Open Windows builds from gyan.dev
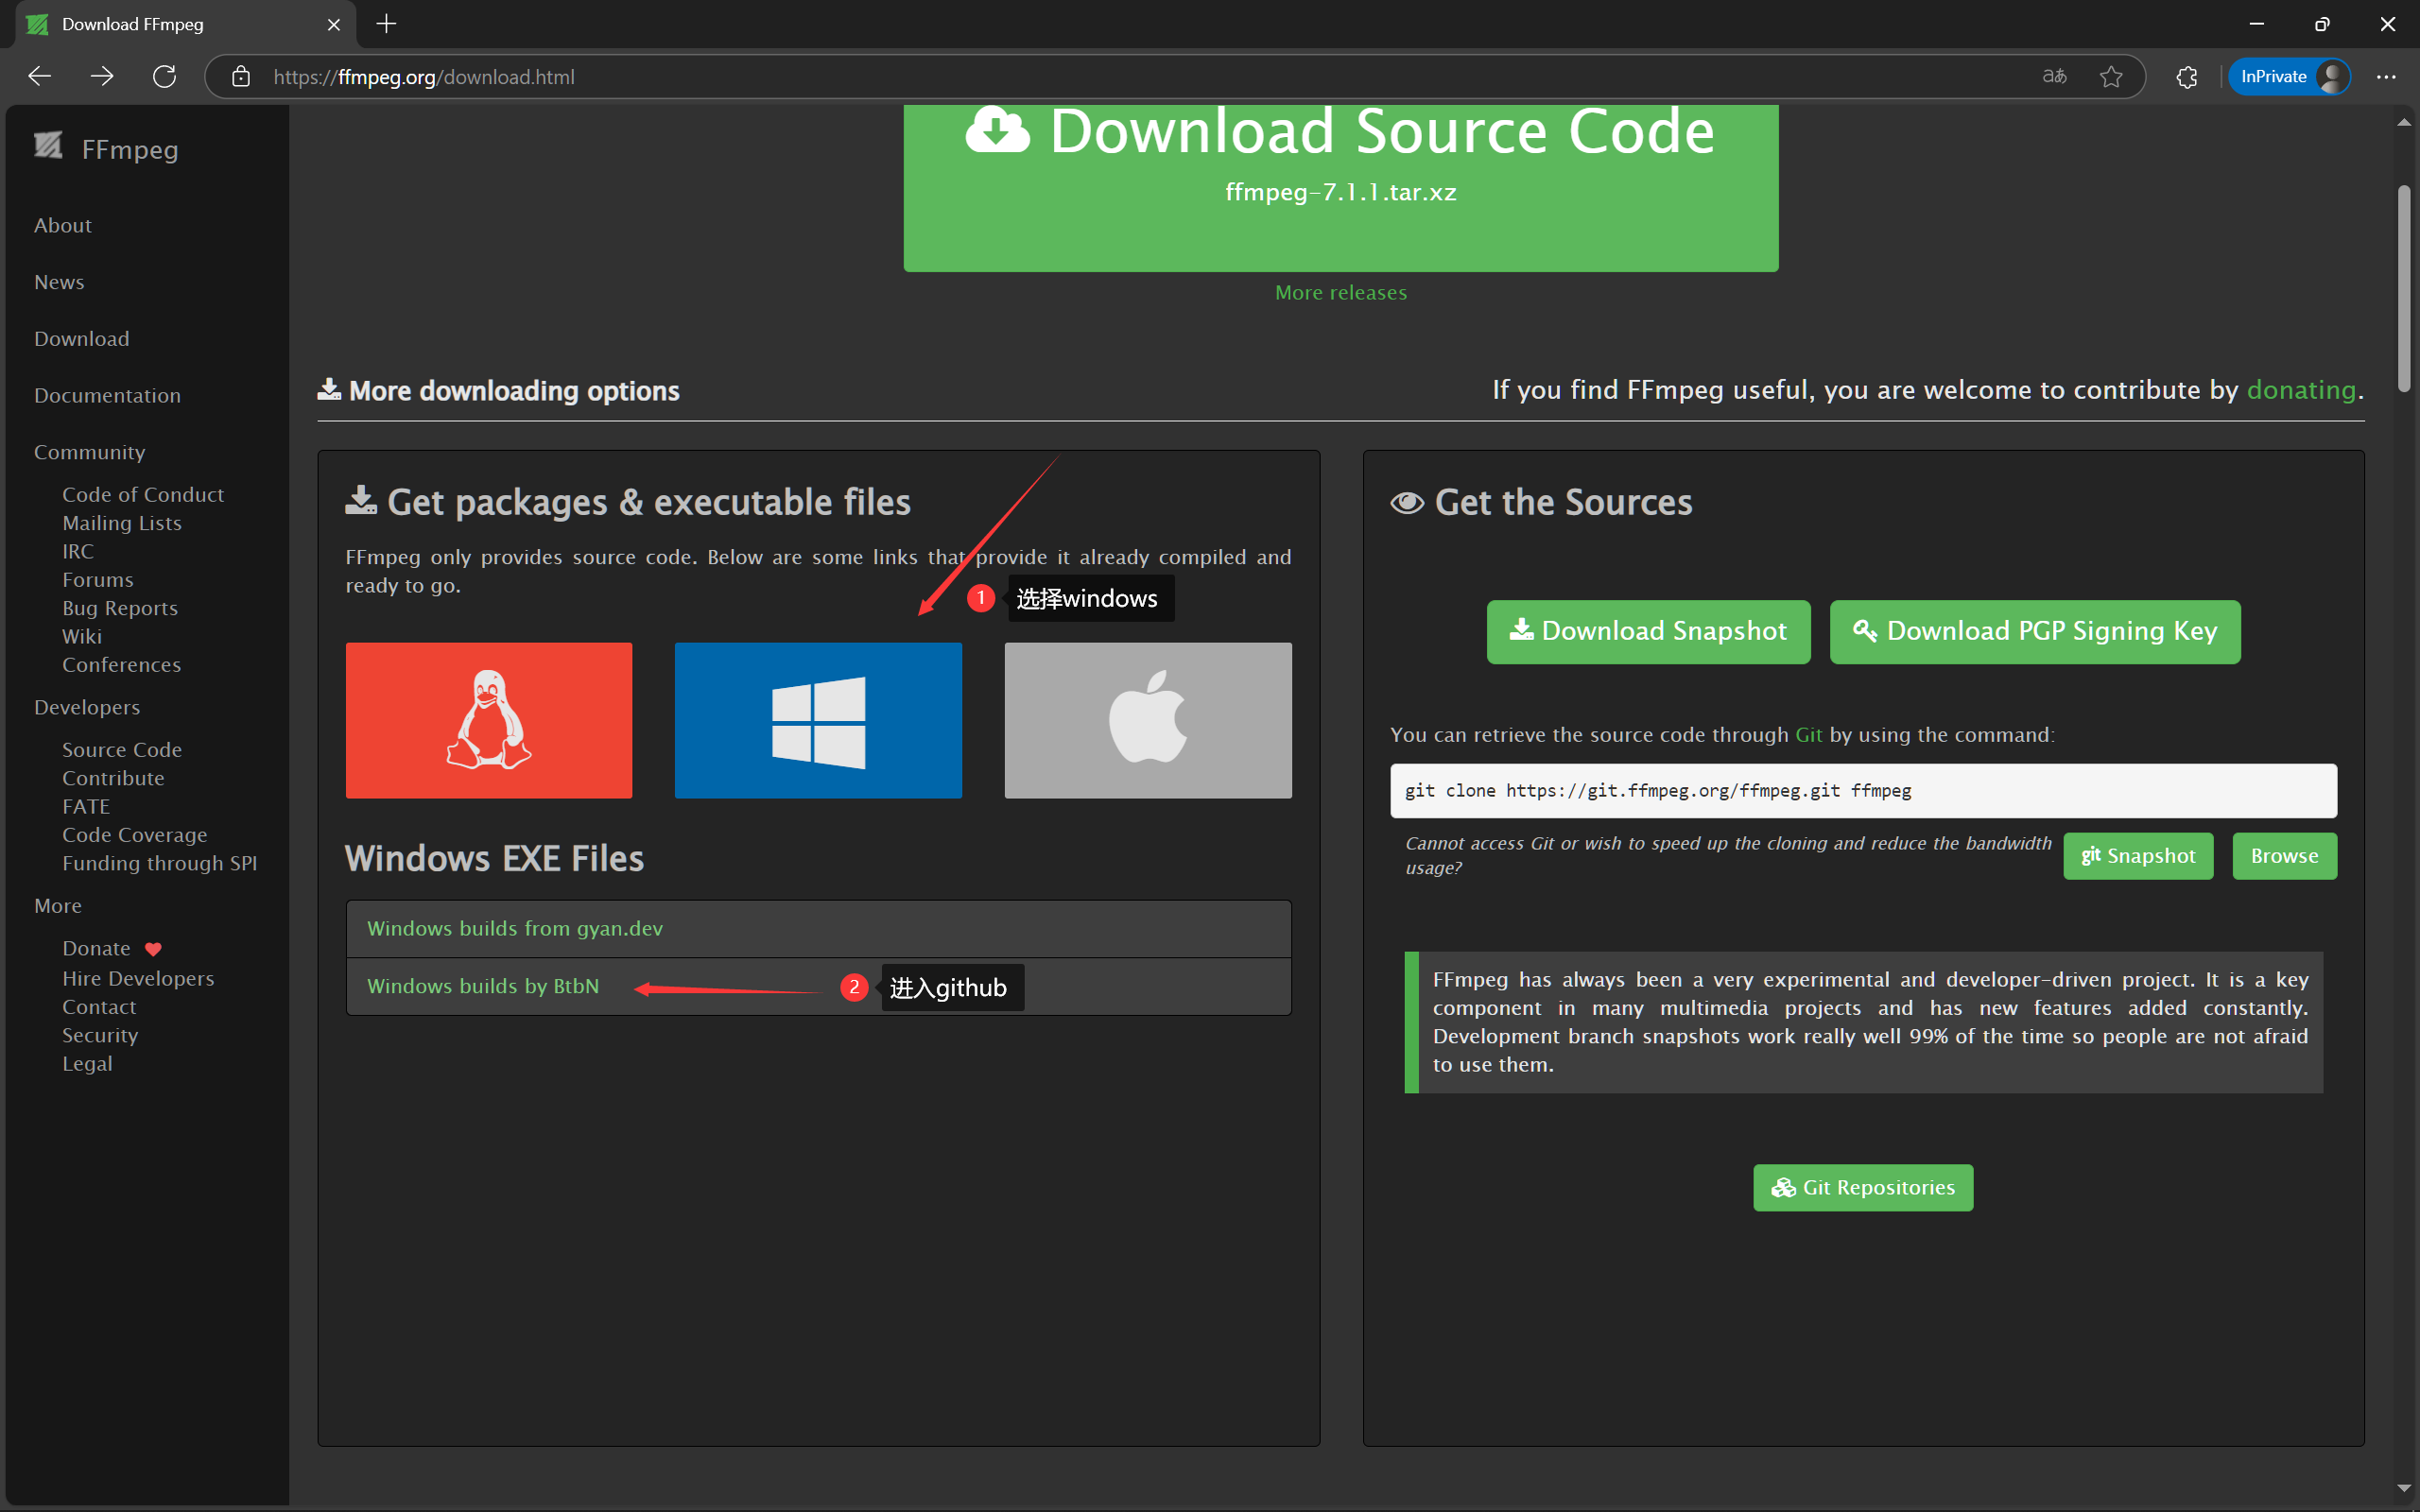Viewport: 2420px width, 1512px height. tap(515, 929)
